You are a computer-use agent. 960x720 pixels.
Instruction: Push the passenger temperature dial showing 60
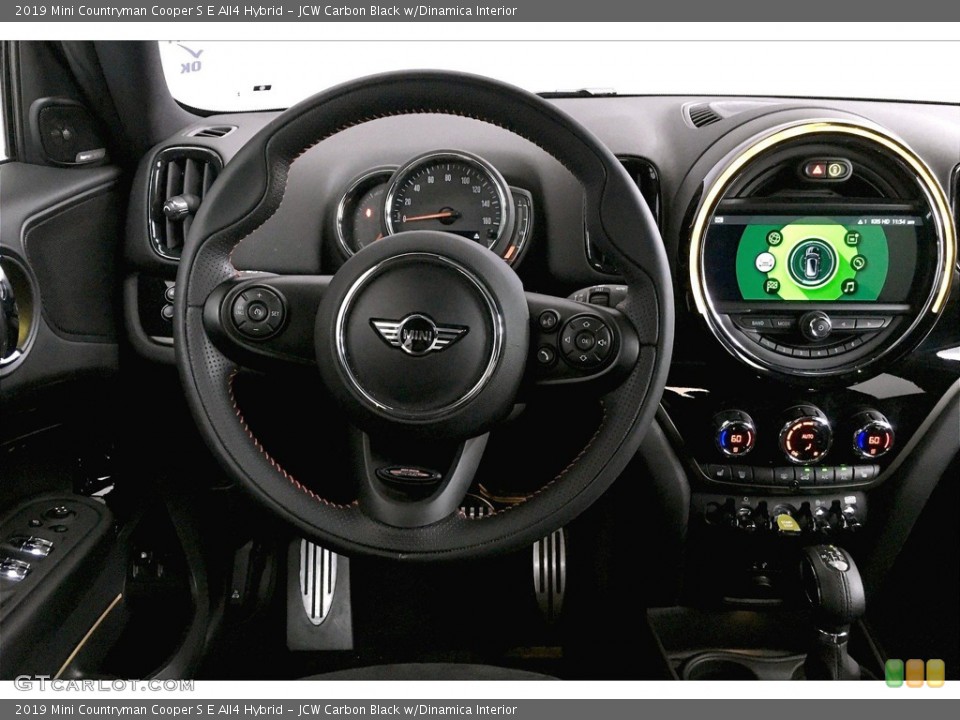tap(873, 437)
